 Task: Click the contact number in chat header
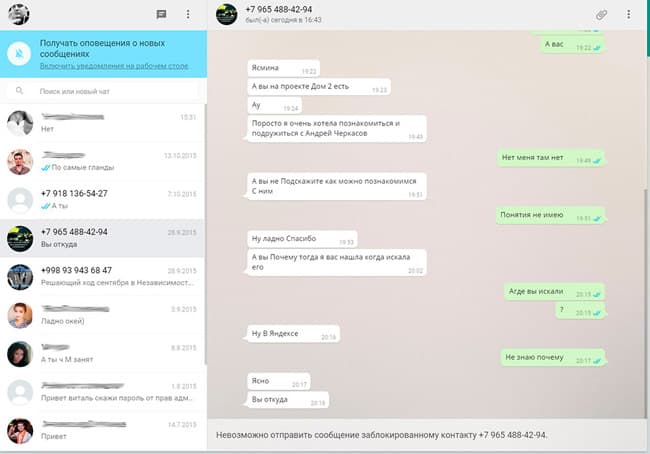point(279,9)
